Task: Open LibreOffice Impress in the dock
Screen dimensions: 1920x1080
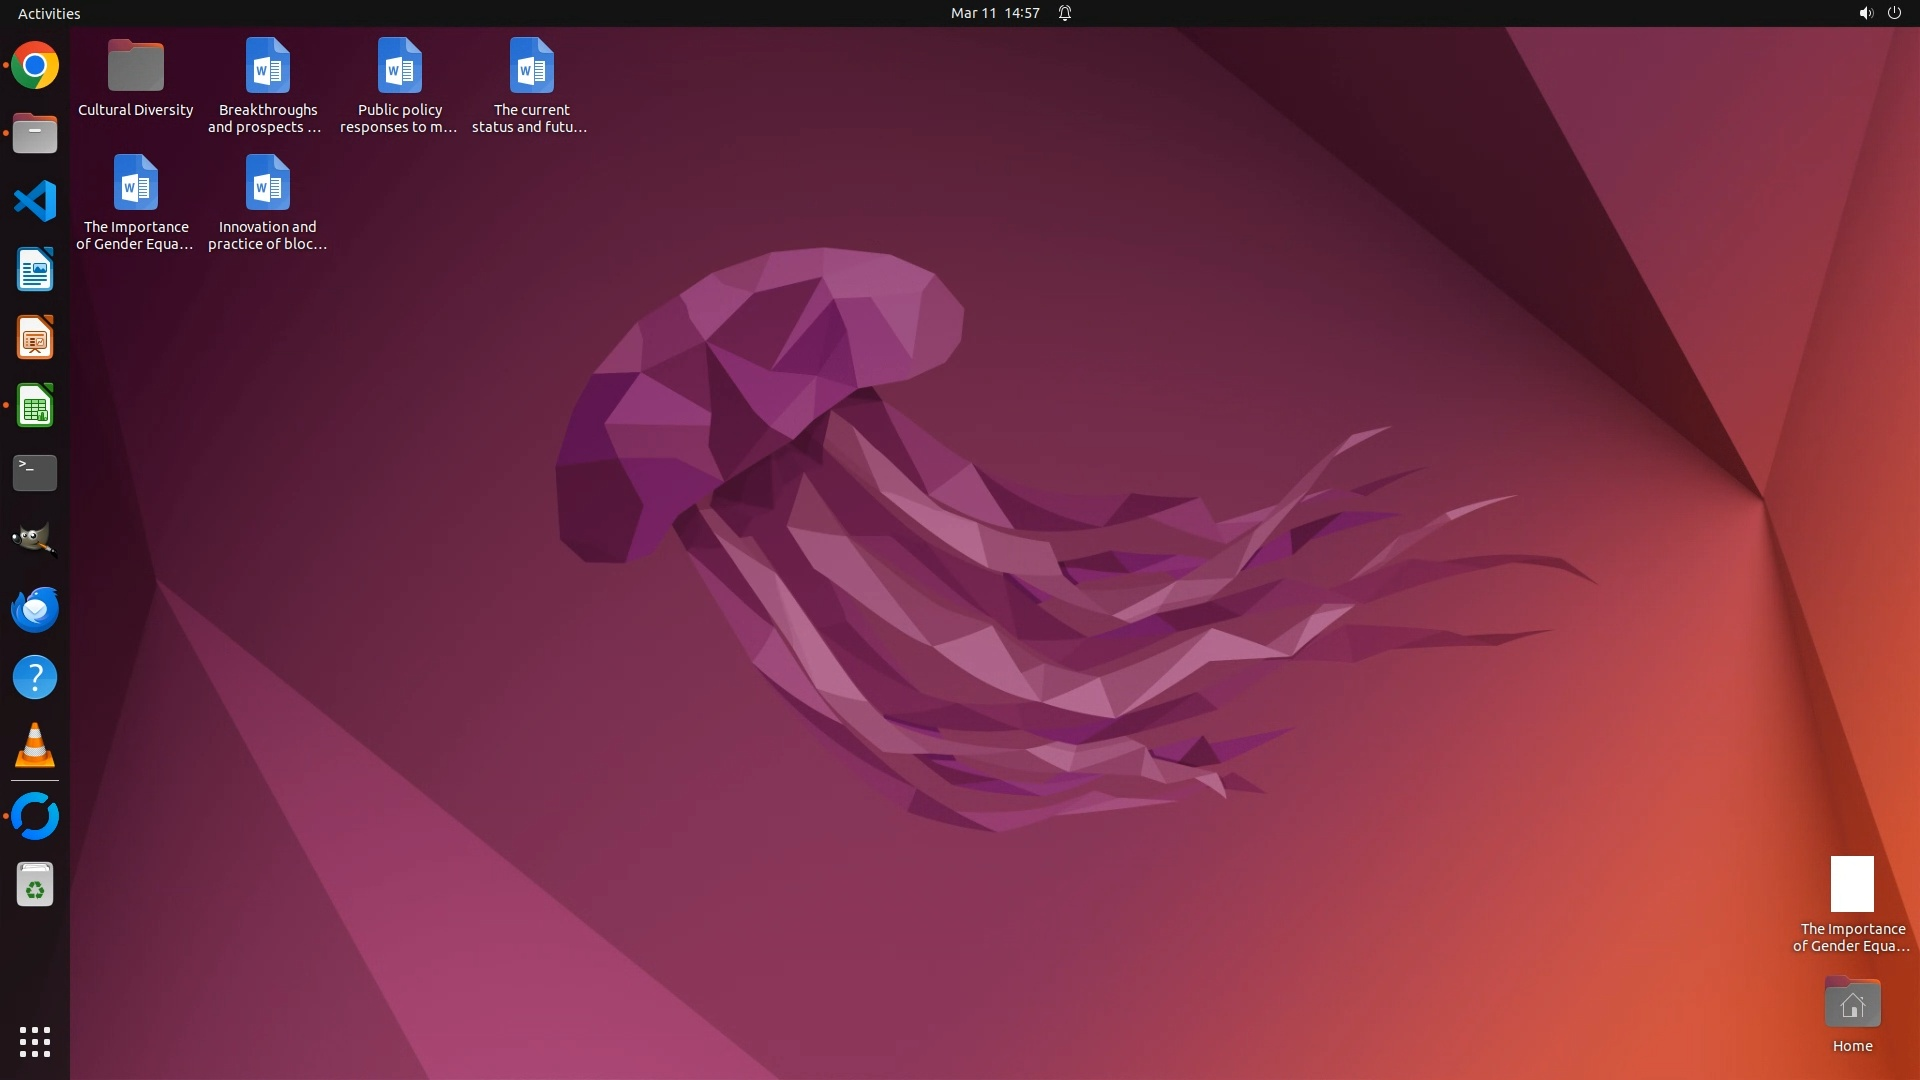Action: (x=35, y=338)
